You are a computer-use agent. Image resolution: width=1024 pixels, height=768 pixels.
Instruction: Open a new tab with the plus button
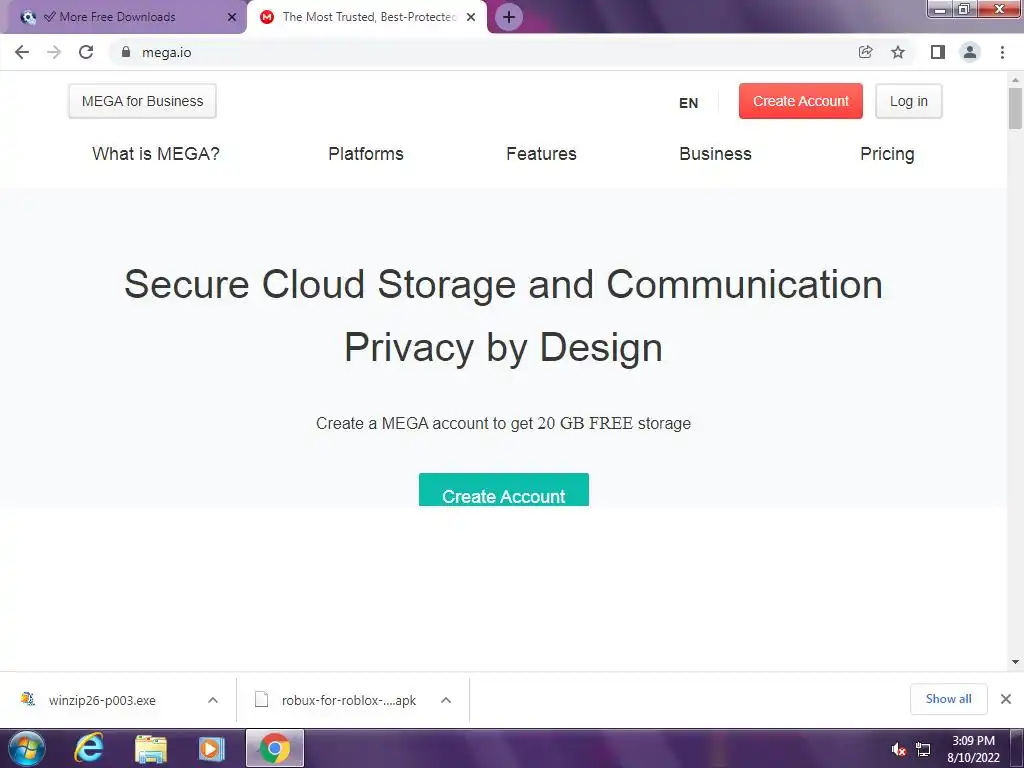[x=509, y=17]
